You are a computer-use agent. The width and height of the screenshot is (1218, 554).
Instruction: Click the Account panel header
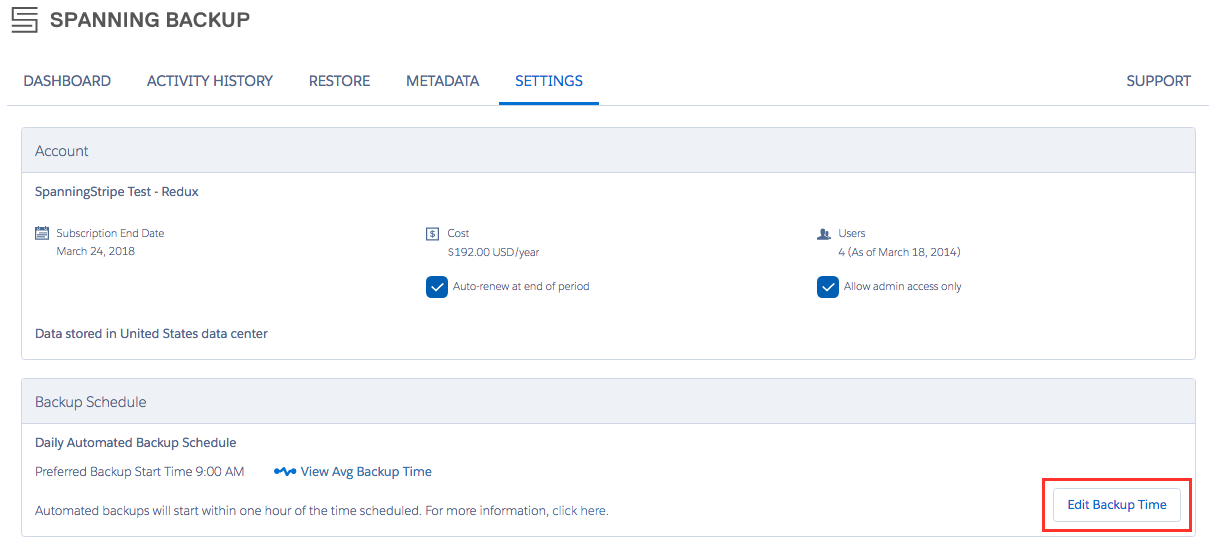(x=608, y=151)
